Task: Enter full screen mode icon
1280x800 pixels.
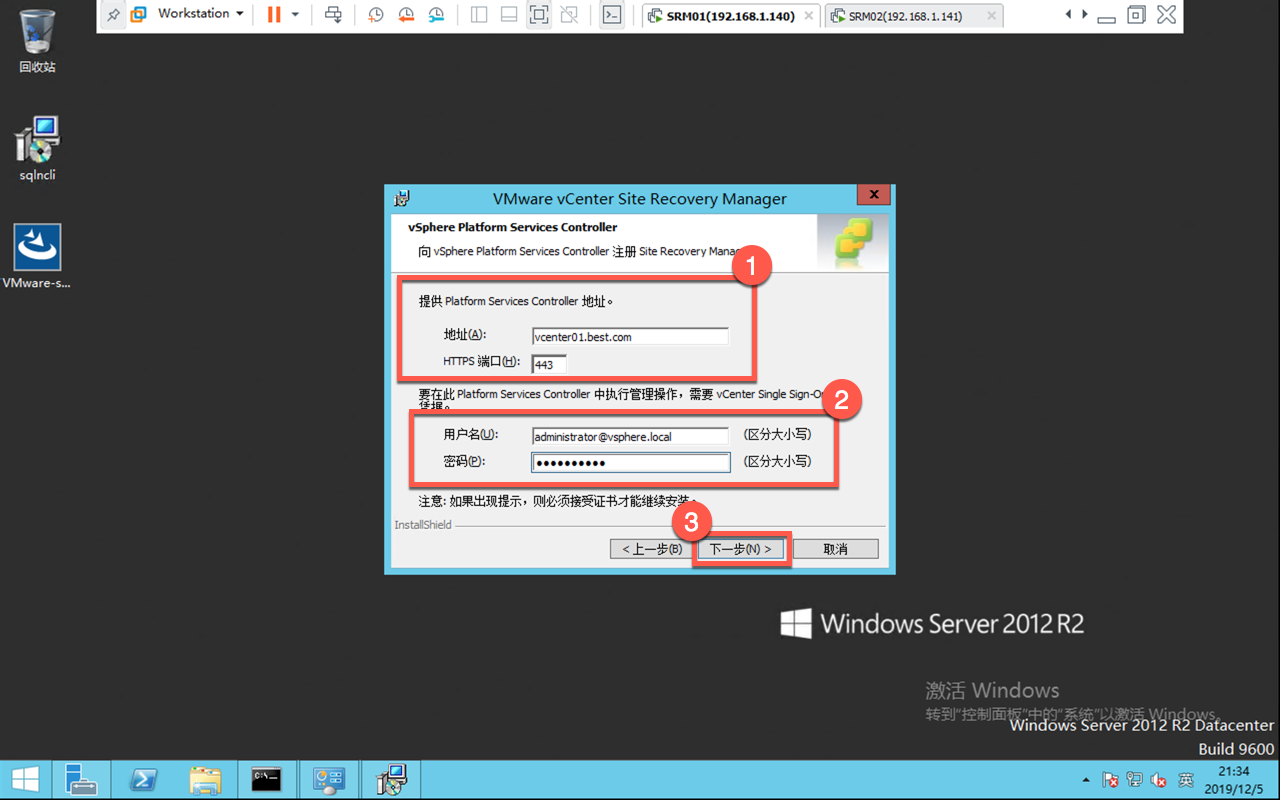Action: (539, 15)
